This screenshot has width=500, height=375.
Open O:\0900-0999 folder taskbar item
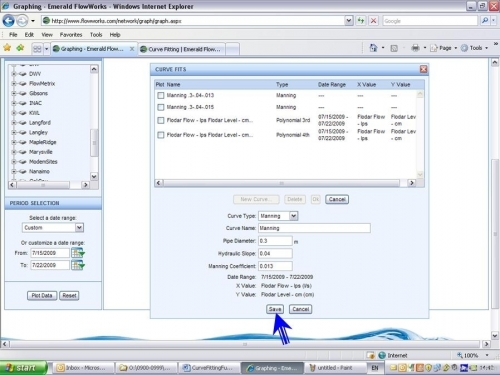tap(146, 368)
